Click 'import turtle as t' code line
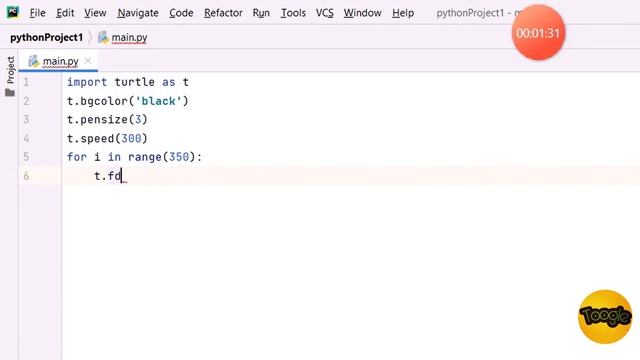The width and height of the screenshot is (640, 360). [x=128, y=82]
